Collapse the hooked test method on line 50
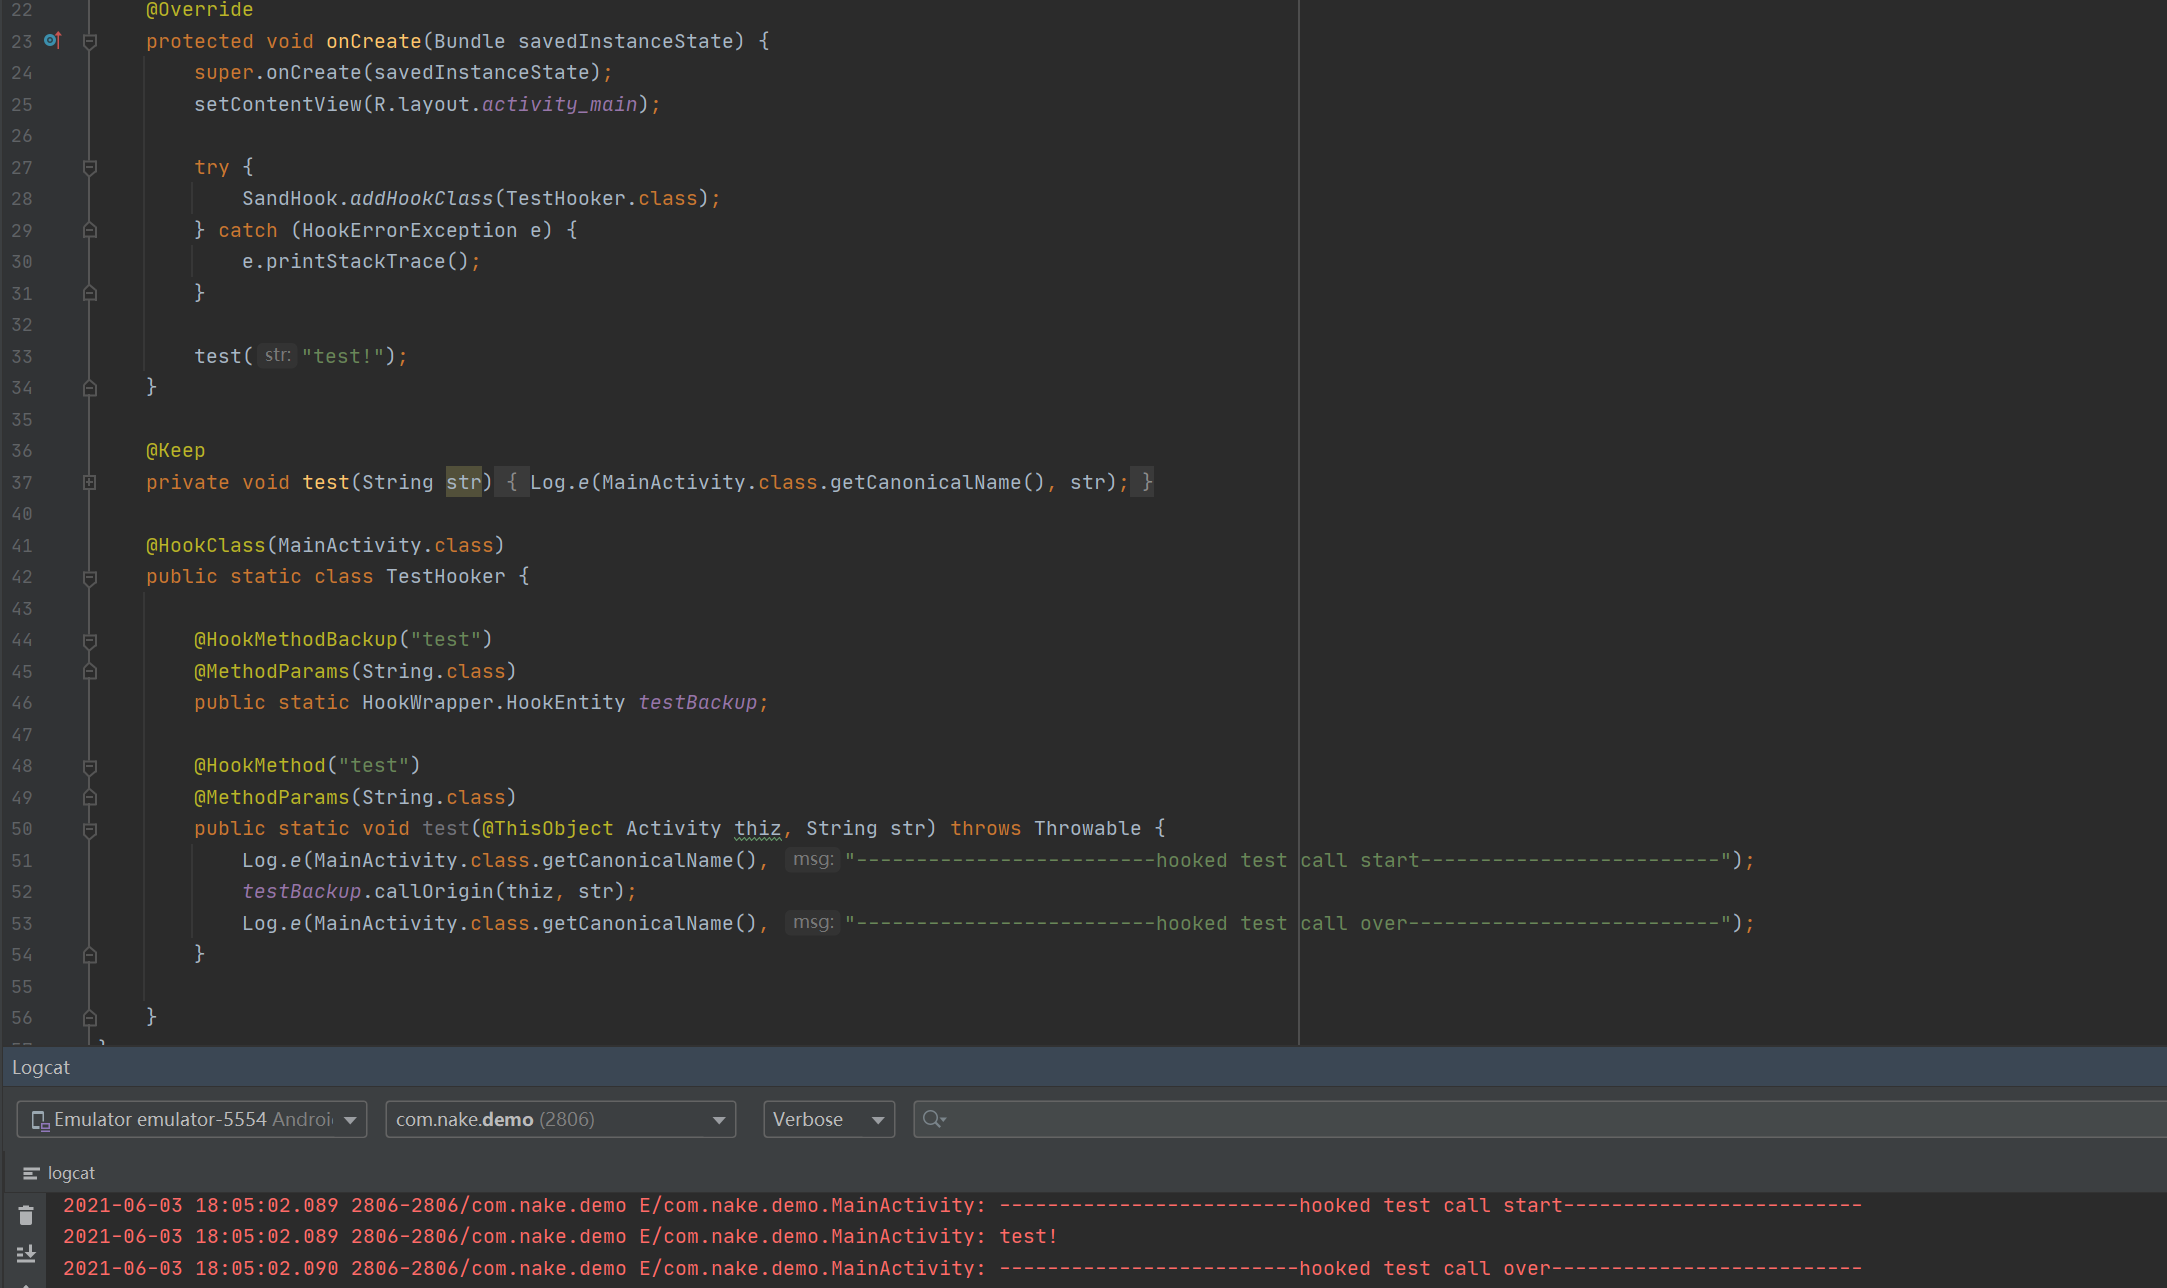The width and height of the screenshot is (2167, 1288). click(x=90, y=830)
